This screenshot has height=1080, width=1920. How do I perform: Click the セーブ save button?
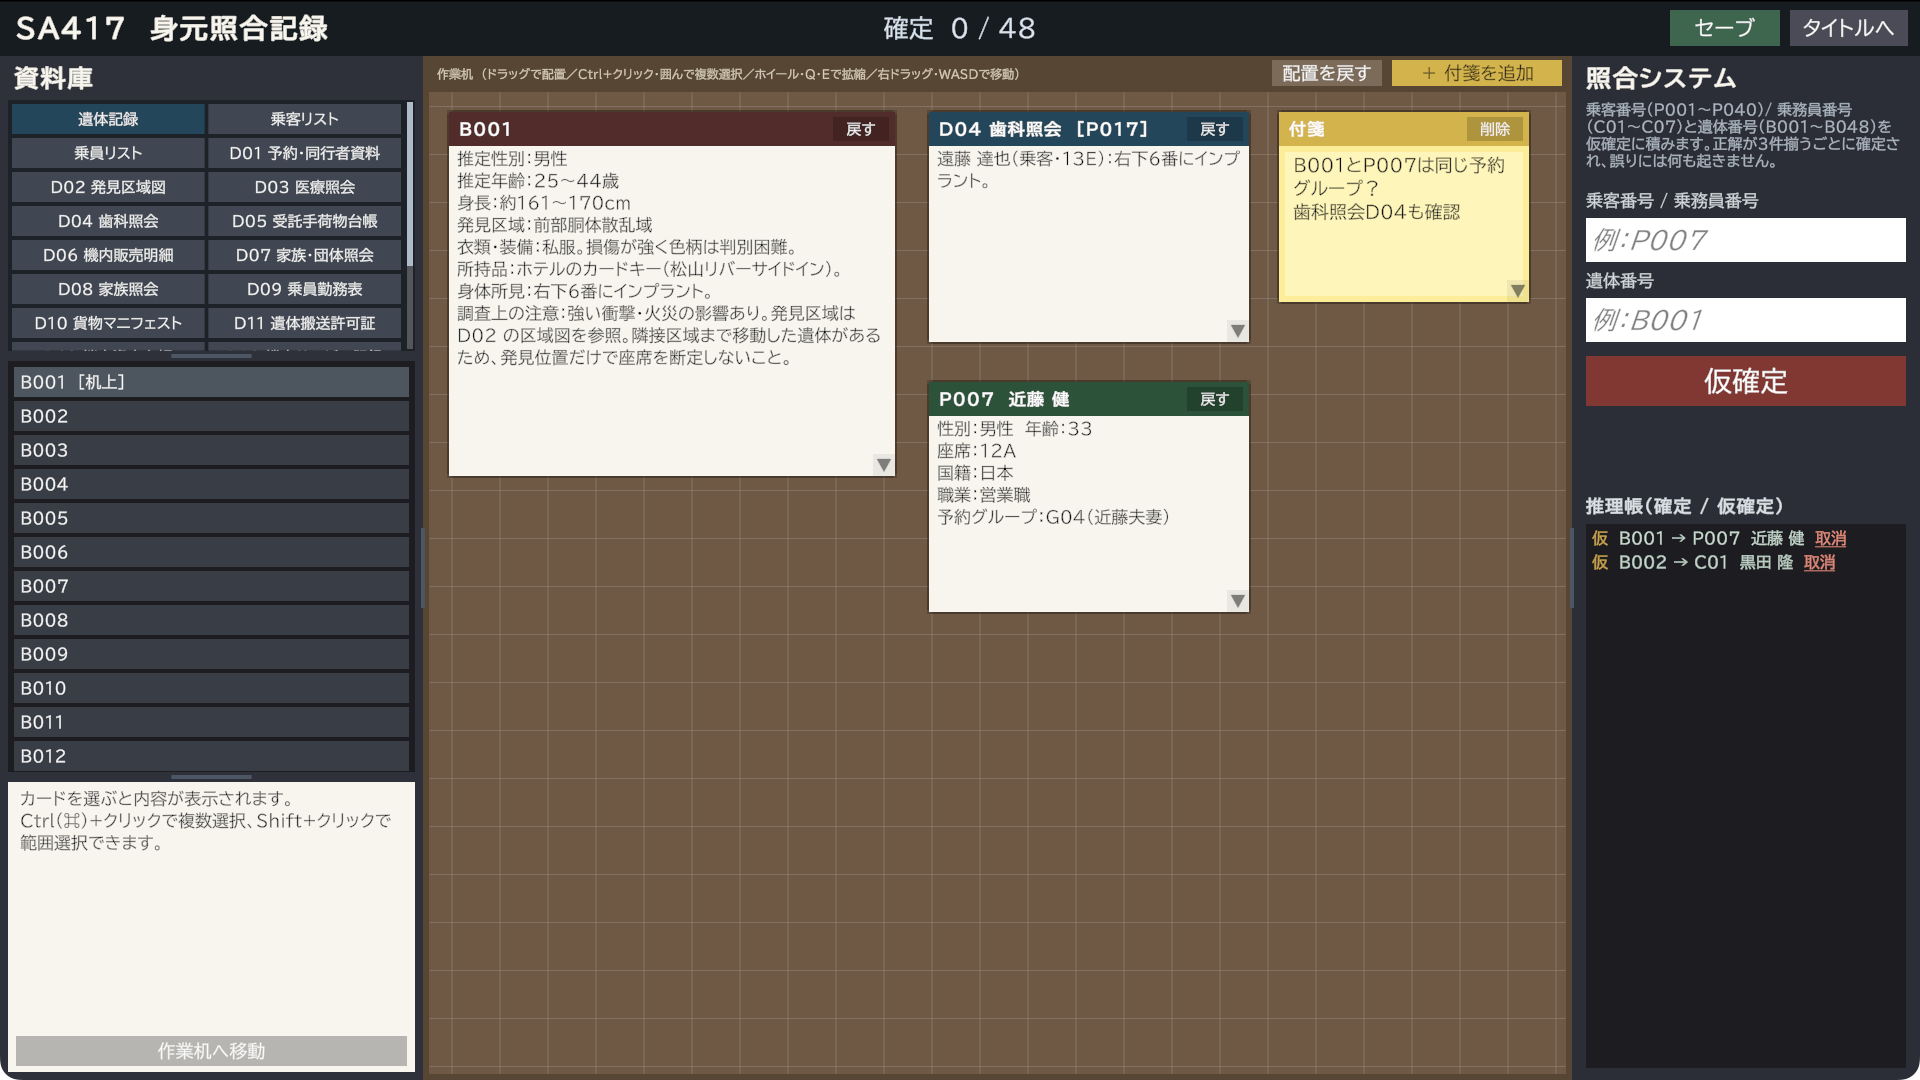point(1724,28)
